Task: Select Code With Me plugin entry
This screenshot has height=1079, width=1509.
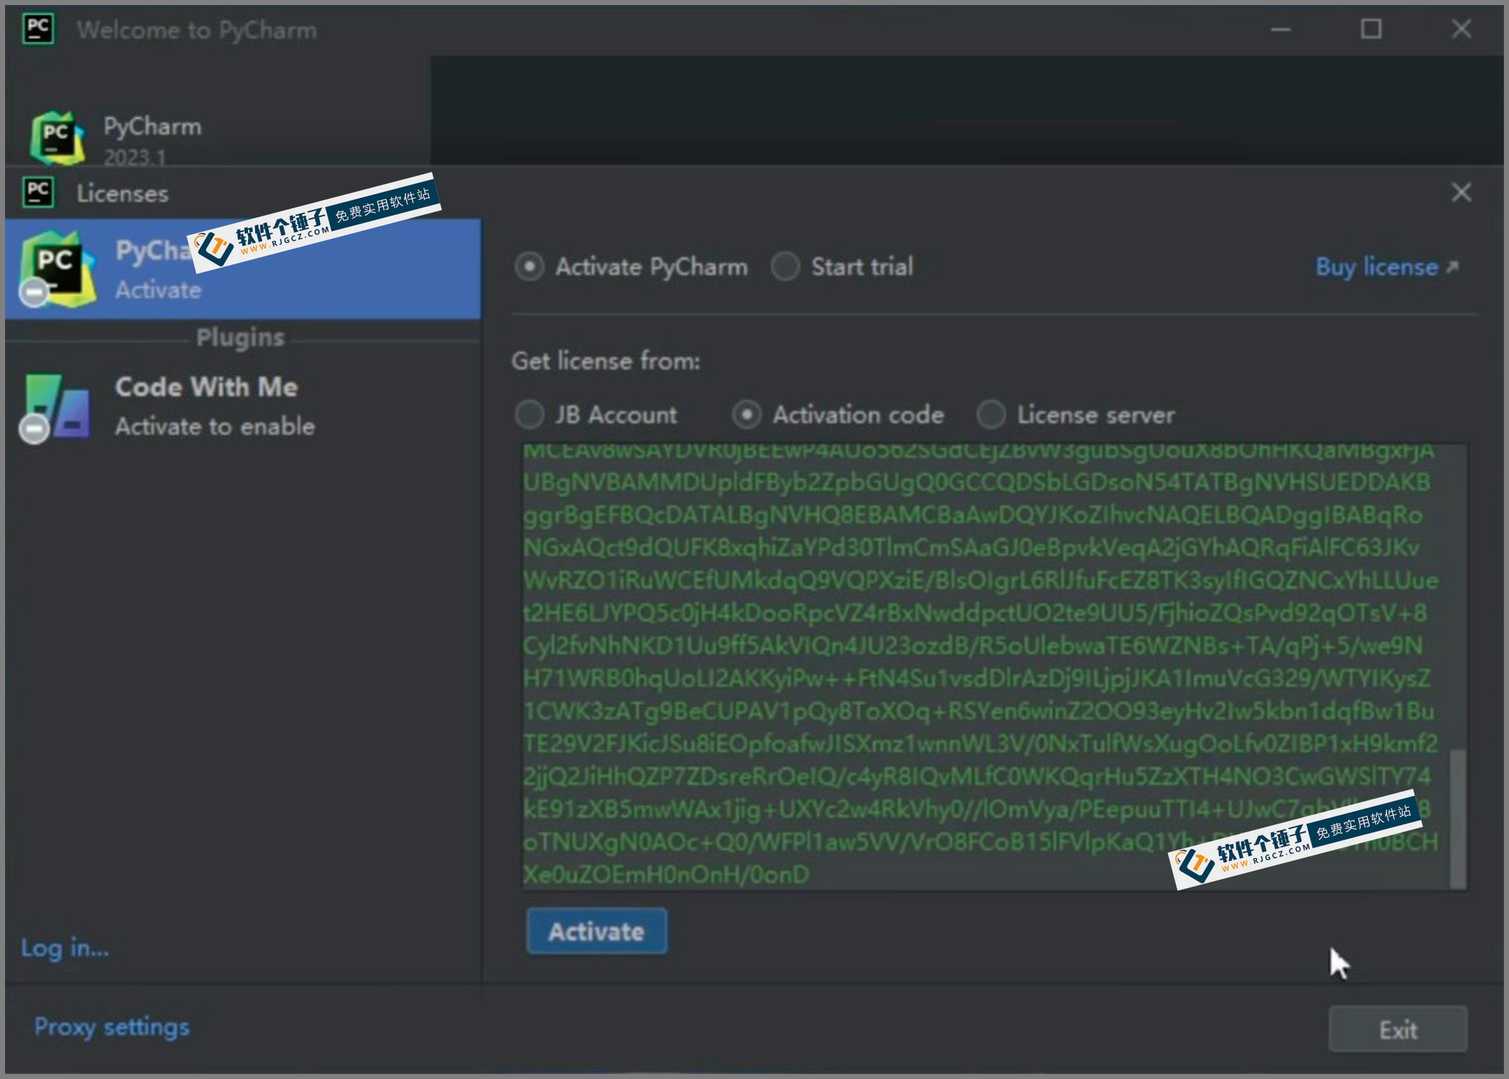Action: tap(243, 406)
